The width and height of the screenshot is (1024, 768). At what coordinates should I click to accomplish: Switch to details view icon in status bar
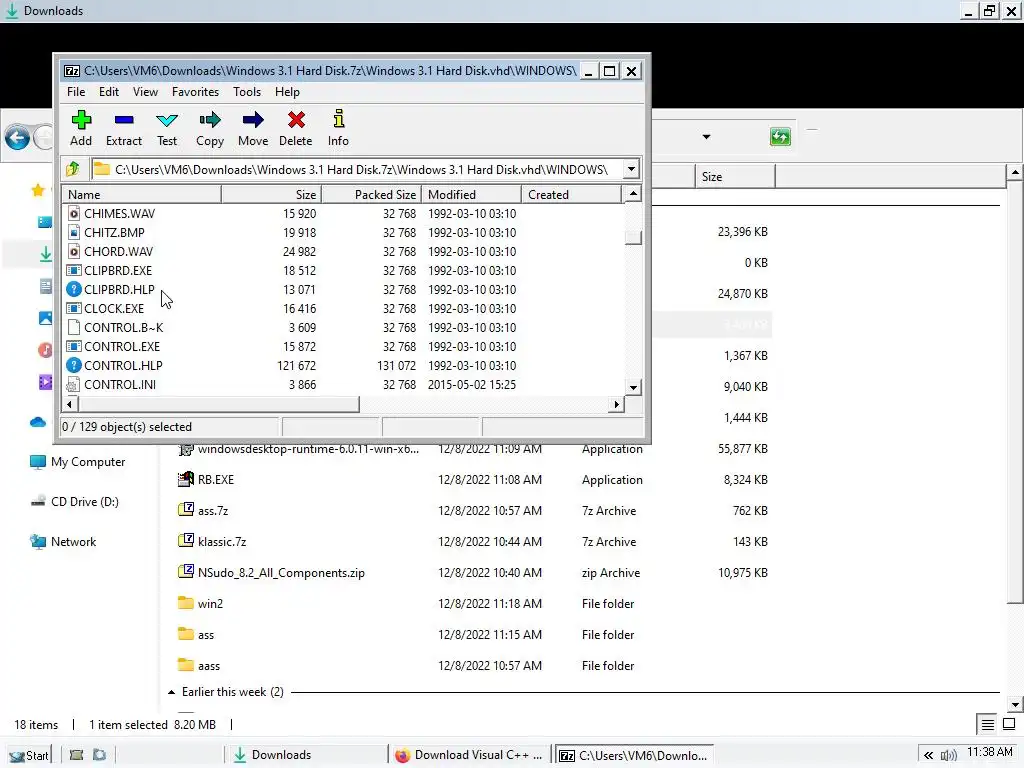click(x=987, y=724)
